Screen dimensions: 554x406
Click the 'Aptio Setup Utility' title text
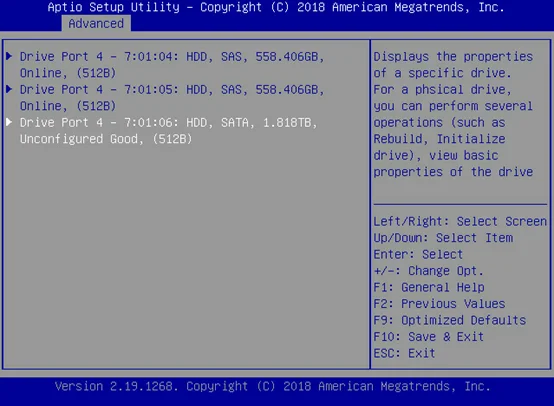click(x=113, y=7)
